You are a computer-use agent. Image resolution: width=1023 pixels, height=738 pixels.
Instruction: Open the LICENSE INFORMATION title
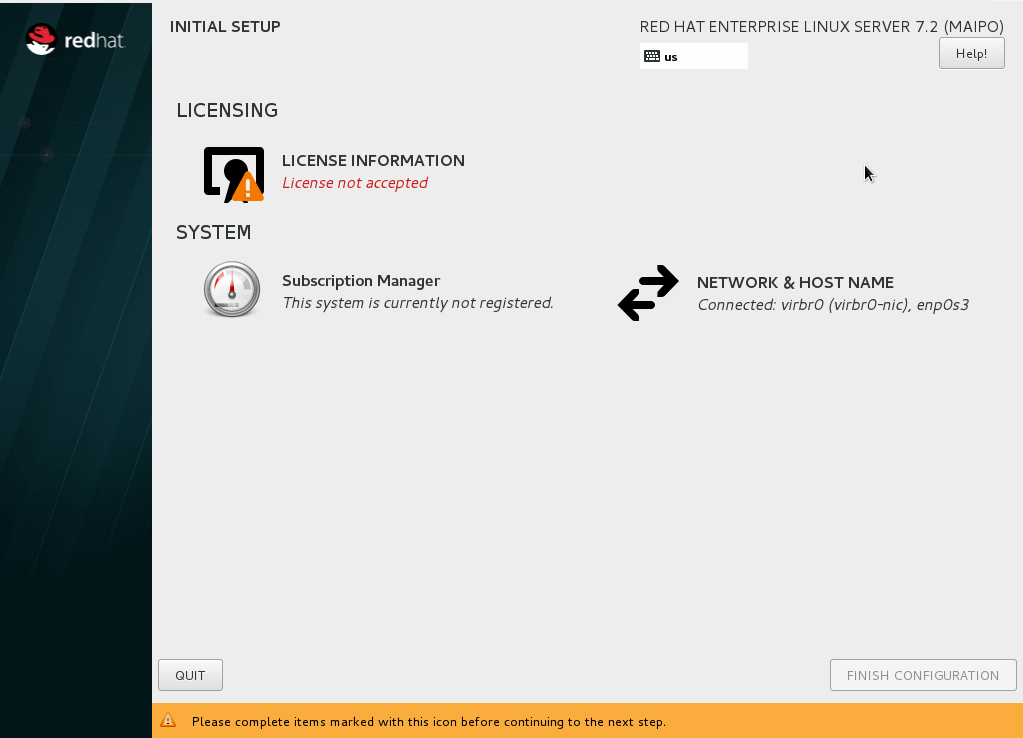(373, 161)
